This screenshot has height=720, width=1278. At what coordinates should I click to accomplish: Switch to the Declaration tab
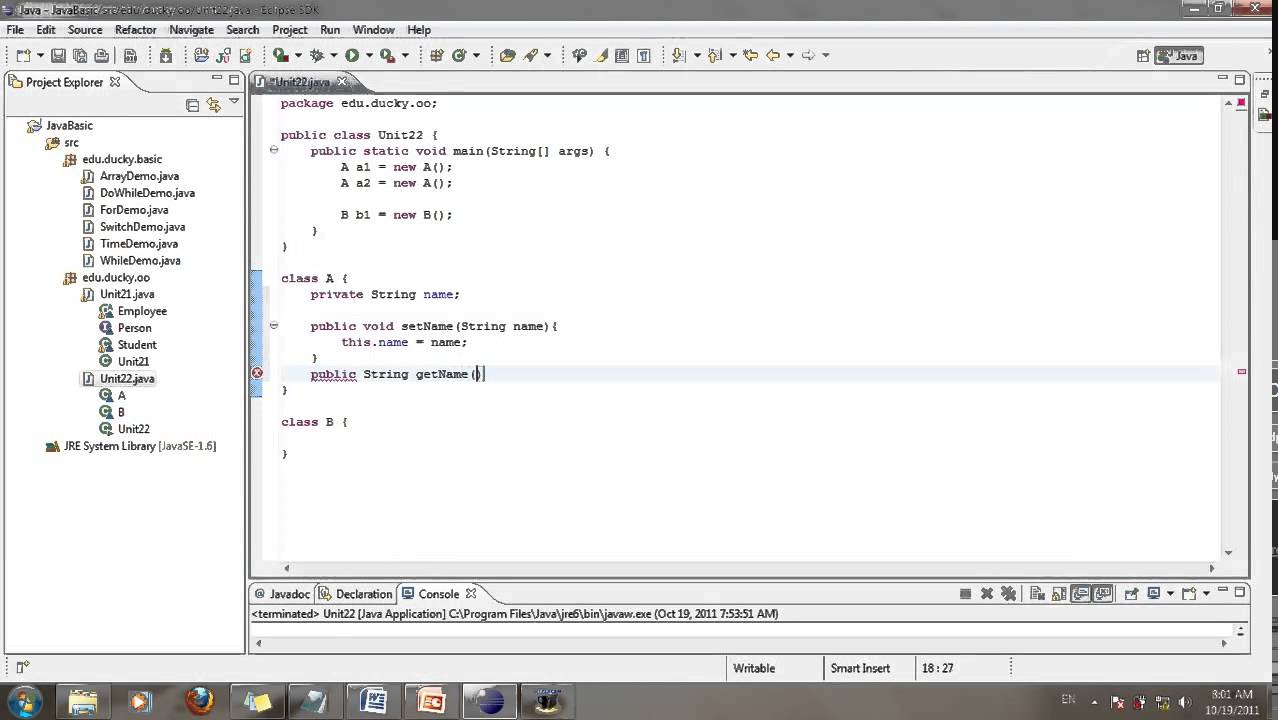(x=356, y=593)
